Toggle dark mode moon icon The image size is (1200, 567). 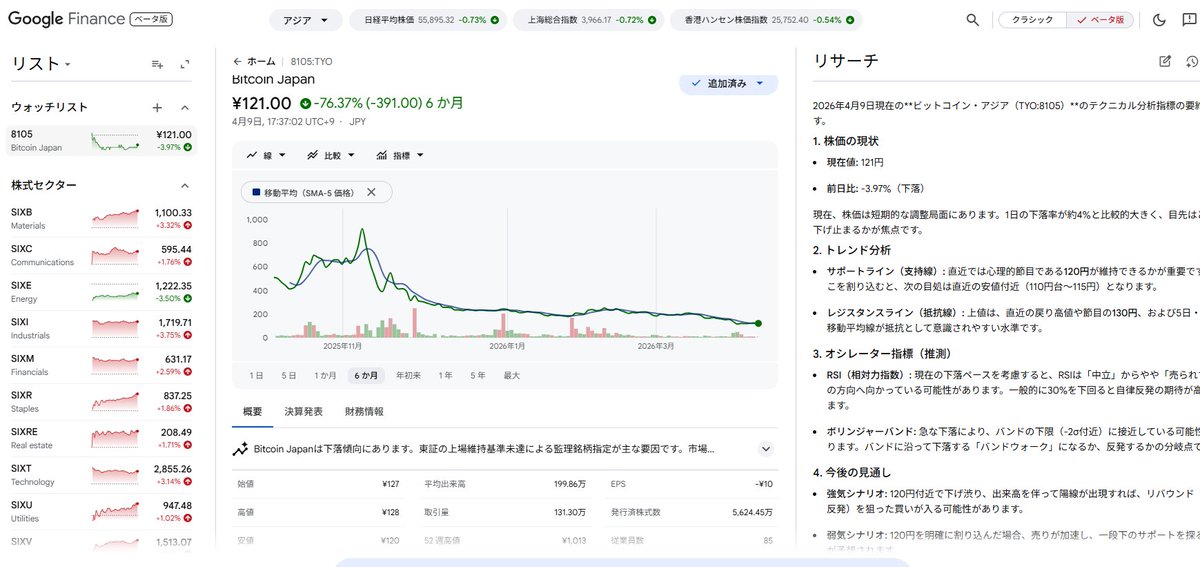point(1160,20)
